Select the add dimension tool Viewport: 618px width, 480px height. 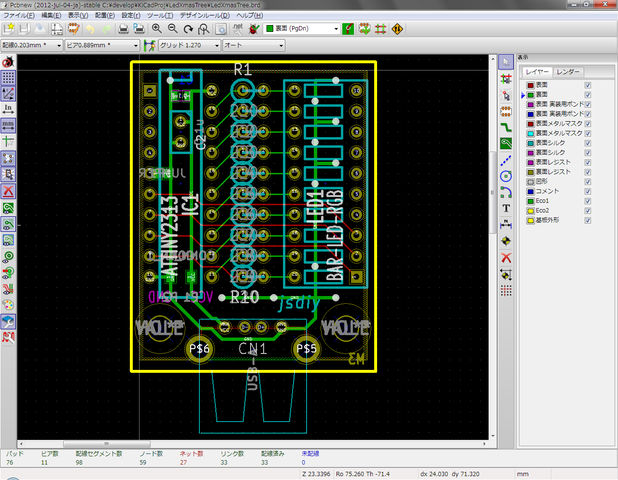tap(506, 224)
